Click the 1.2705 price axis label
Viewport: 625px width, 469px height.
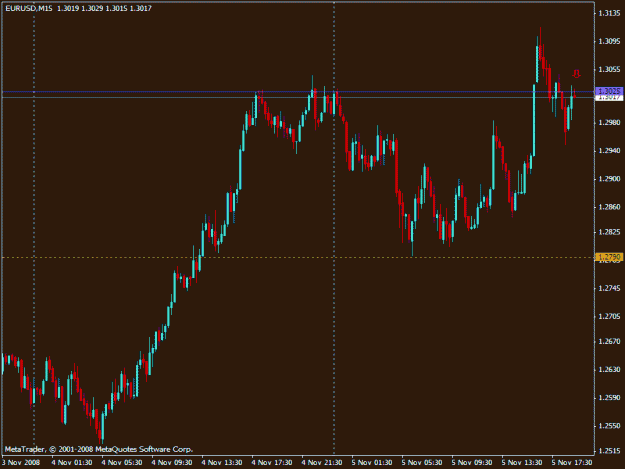click(x=609, y=316)
